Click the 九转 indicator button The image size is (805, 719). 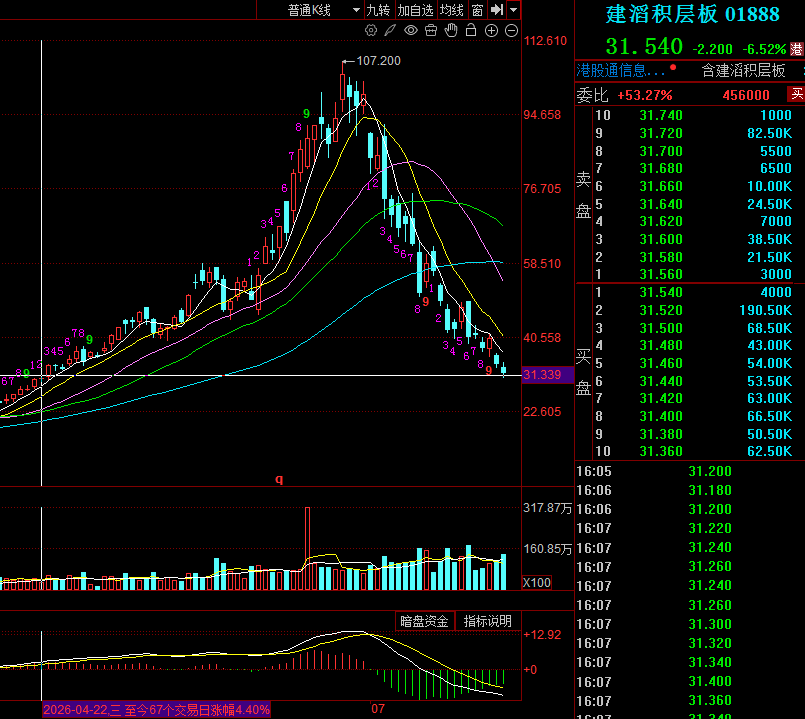click(x=378, y=10)
